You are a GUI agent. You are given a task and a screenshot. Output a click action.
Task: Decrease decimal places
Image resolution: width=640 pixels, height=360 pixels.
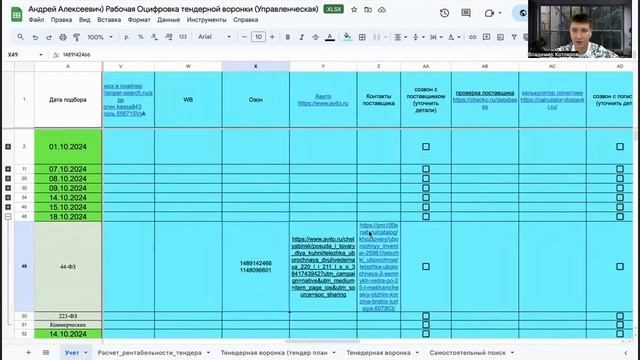point(154,37)
